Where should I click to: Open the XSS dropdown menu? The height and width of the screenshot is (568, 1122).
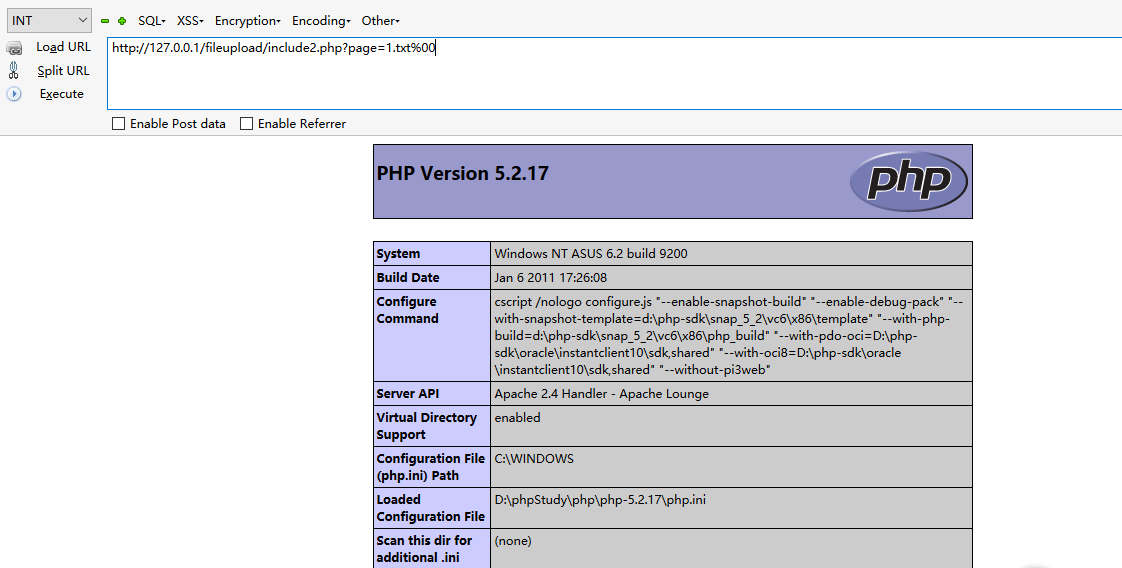click(190, 21)
